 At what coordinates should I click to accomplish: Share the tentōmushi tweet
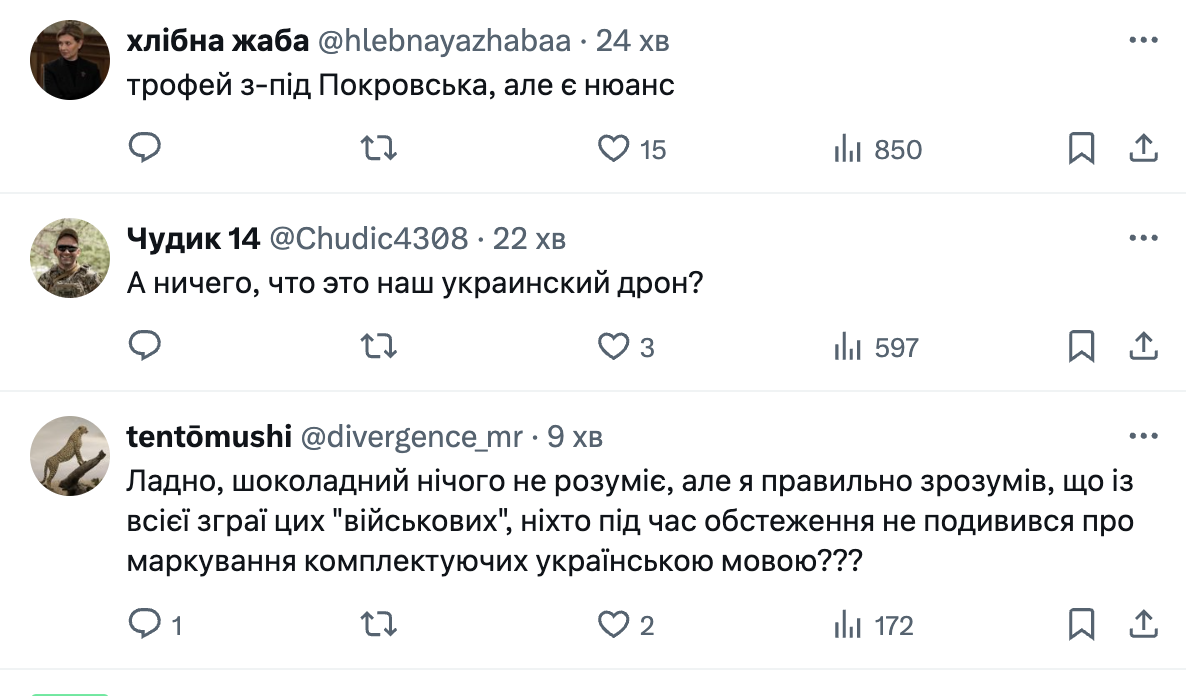coord(1142,625)
